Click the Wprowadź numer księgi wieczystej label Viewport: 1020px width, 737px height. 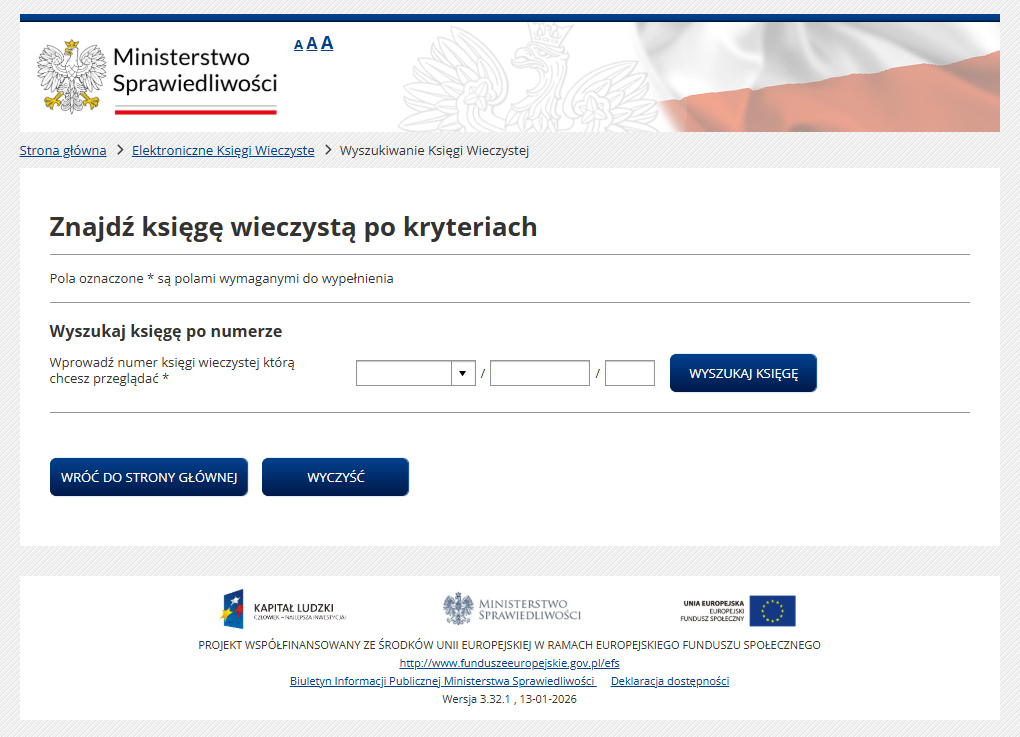(172, 371)
